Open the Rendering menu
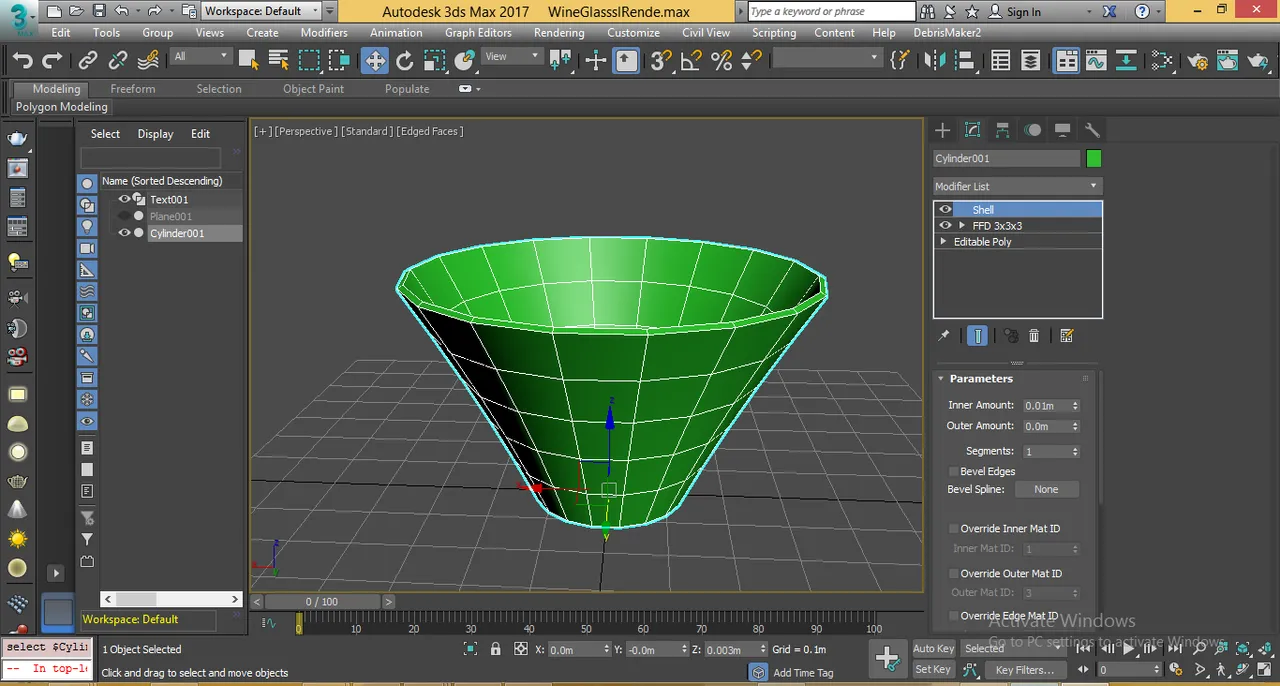 (x=559, y=33)
